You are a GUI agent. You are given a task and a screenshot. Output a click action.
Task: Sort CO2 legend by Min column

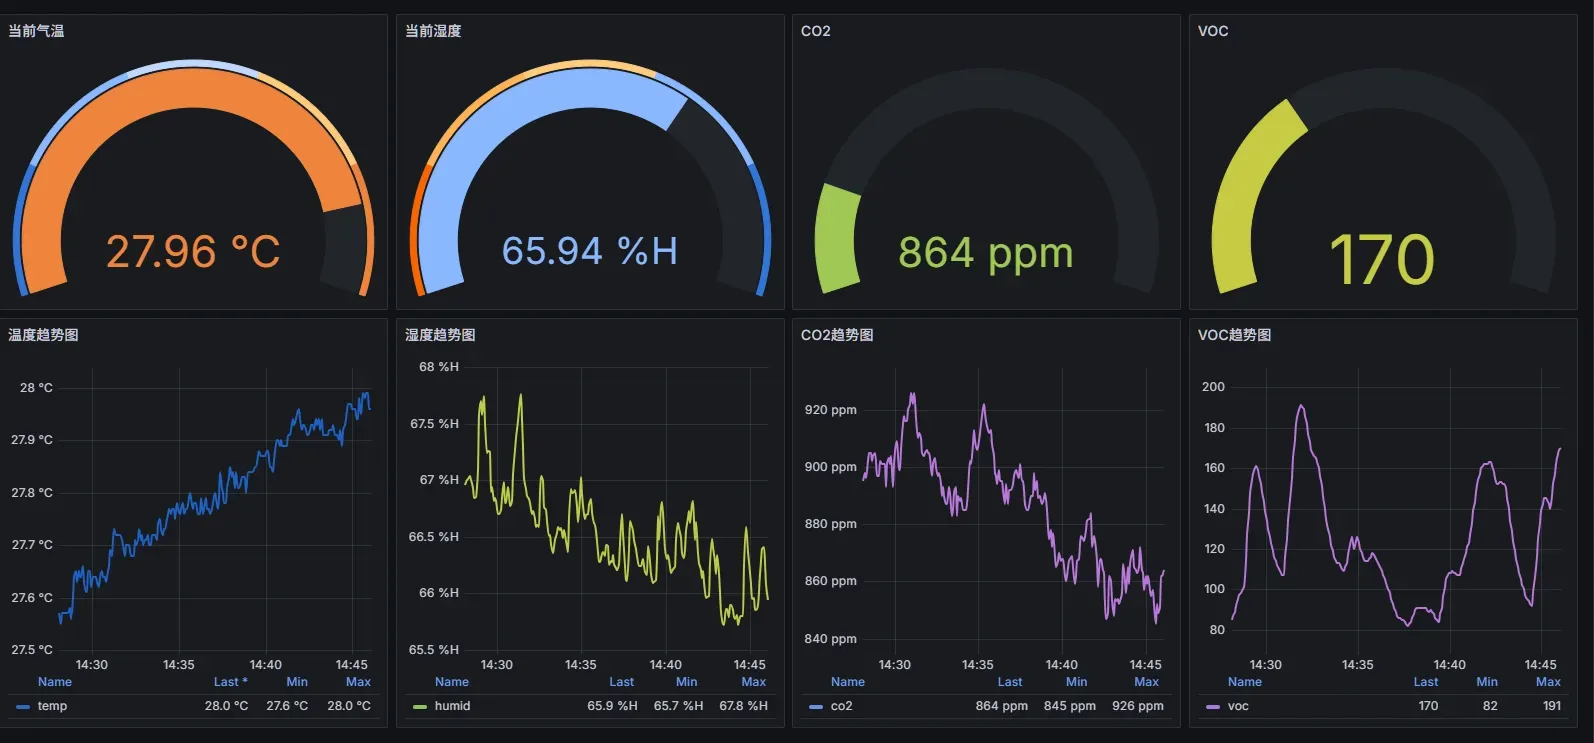coord(1076,682)
